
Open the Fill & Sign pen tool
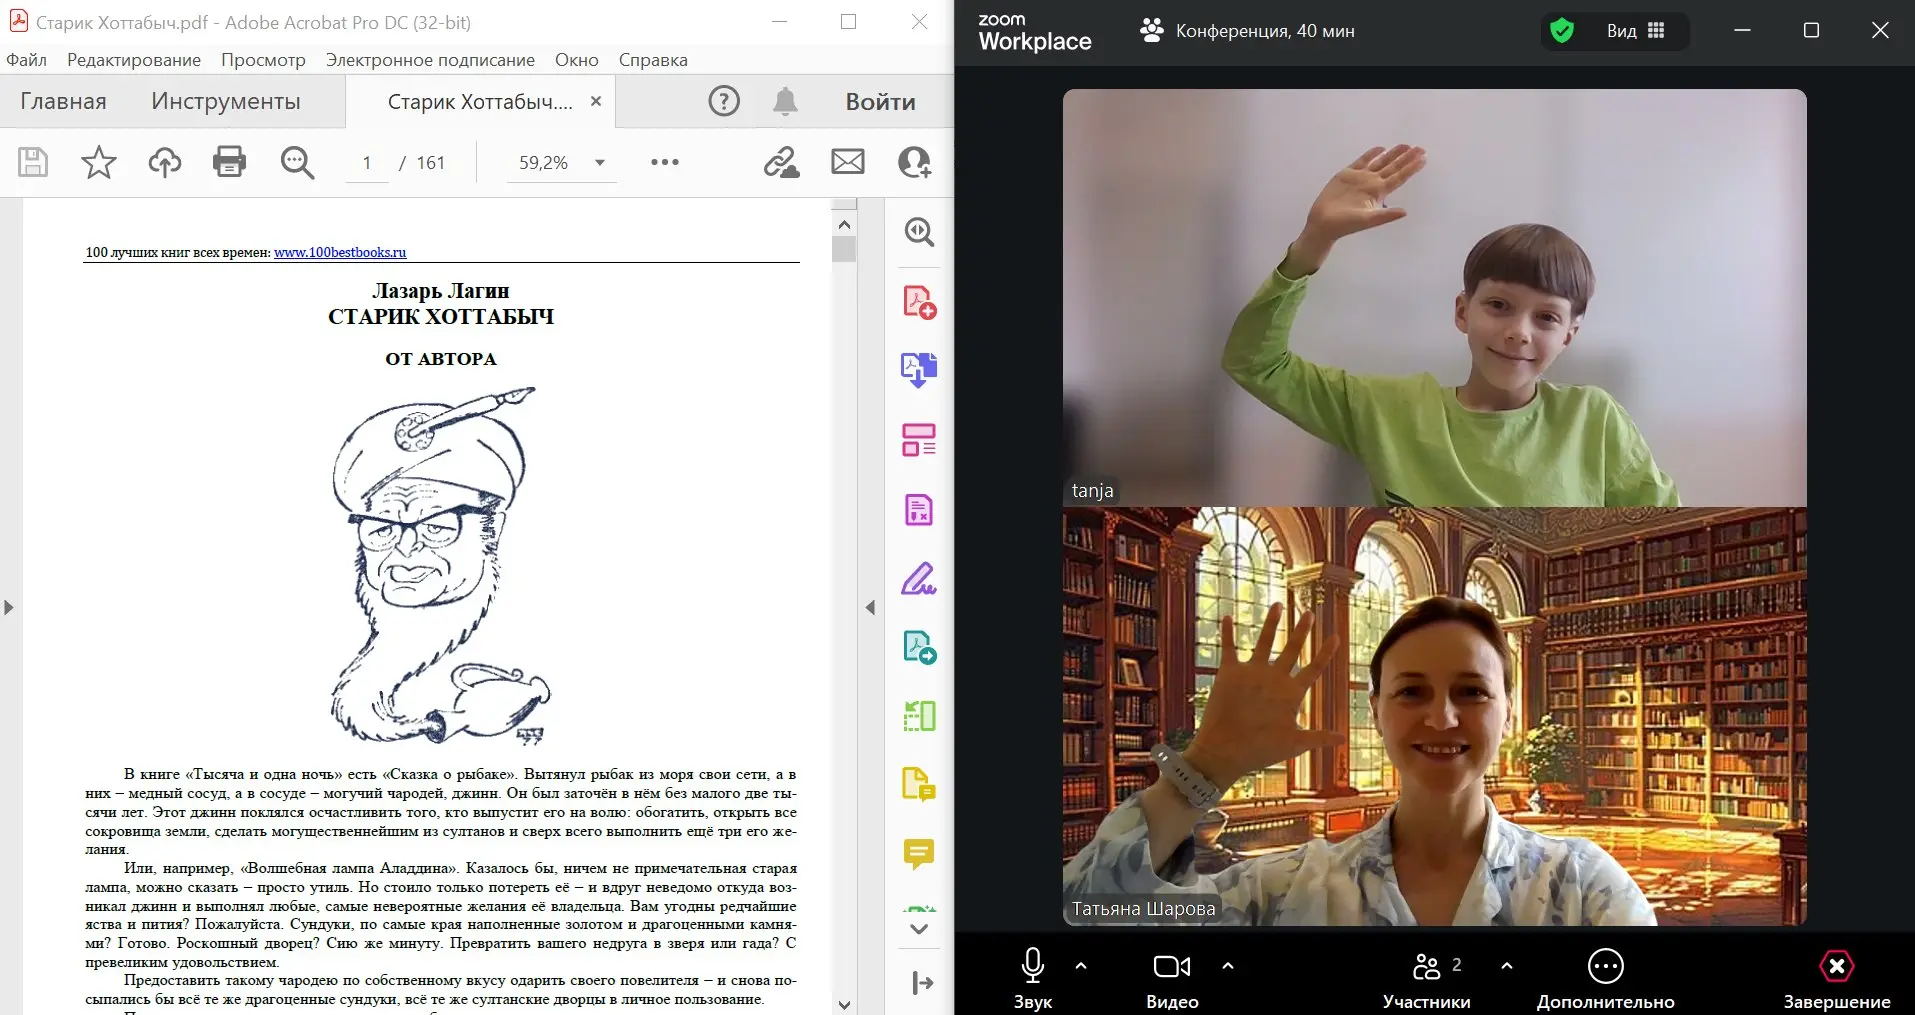[919, 579]
